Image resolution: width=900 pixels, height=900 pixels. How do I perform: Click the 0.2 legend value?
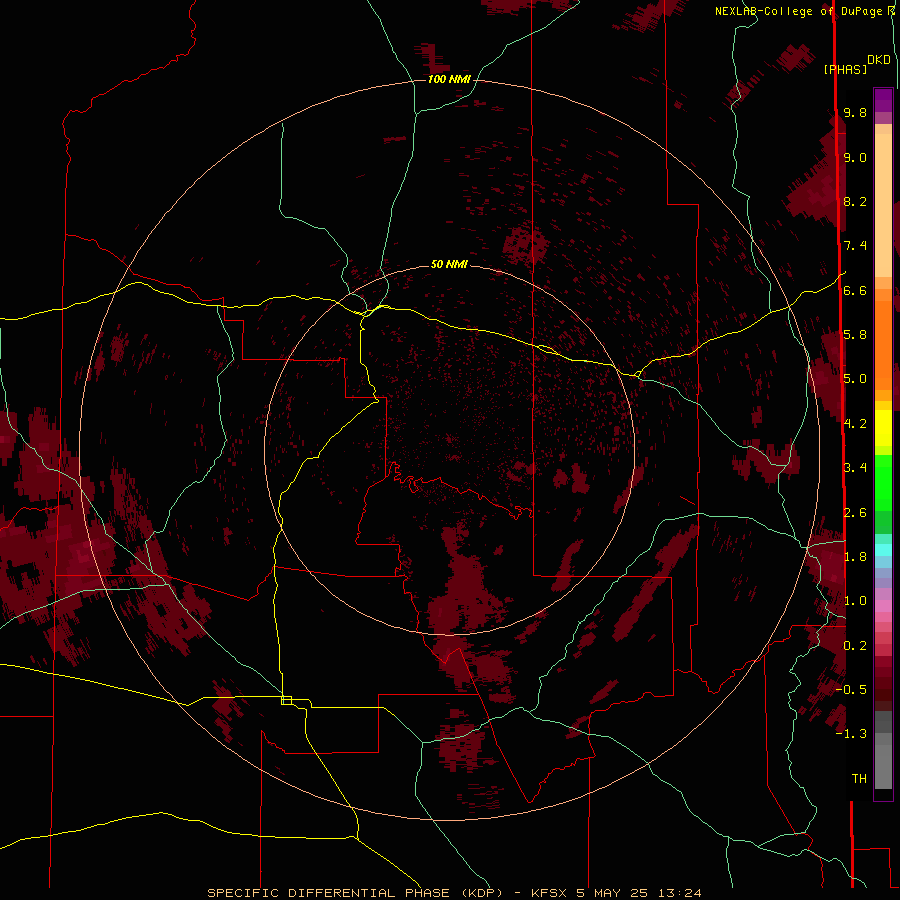point(855,646)
